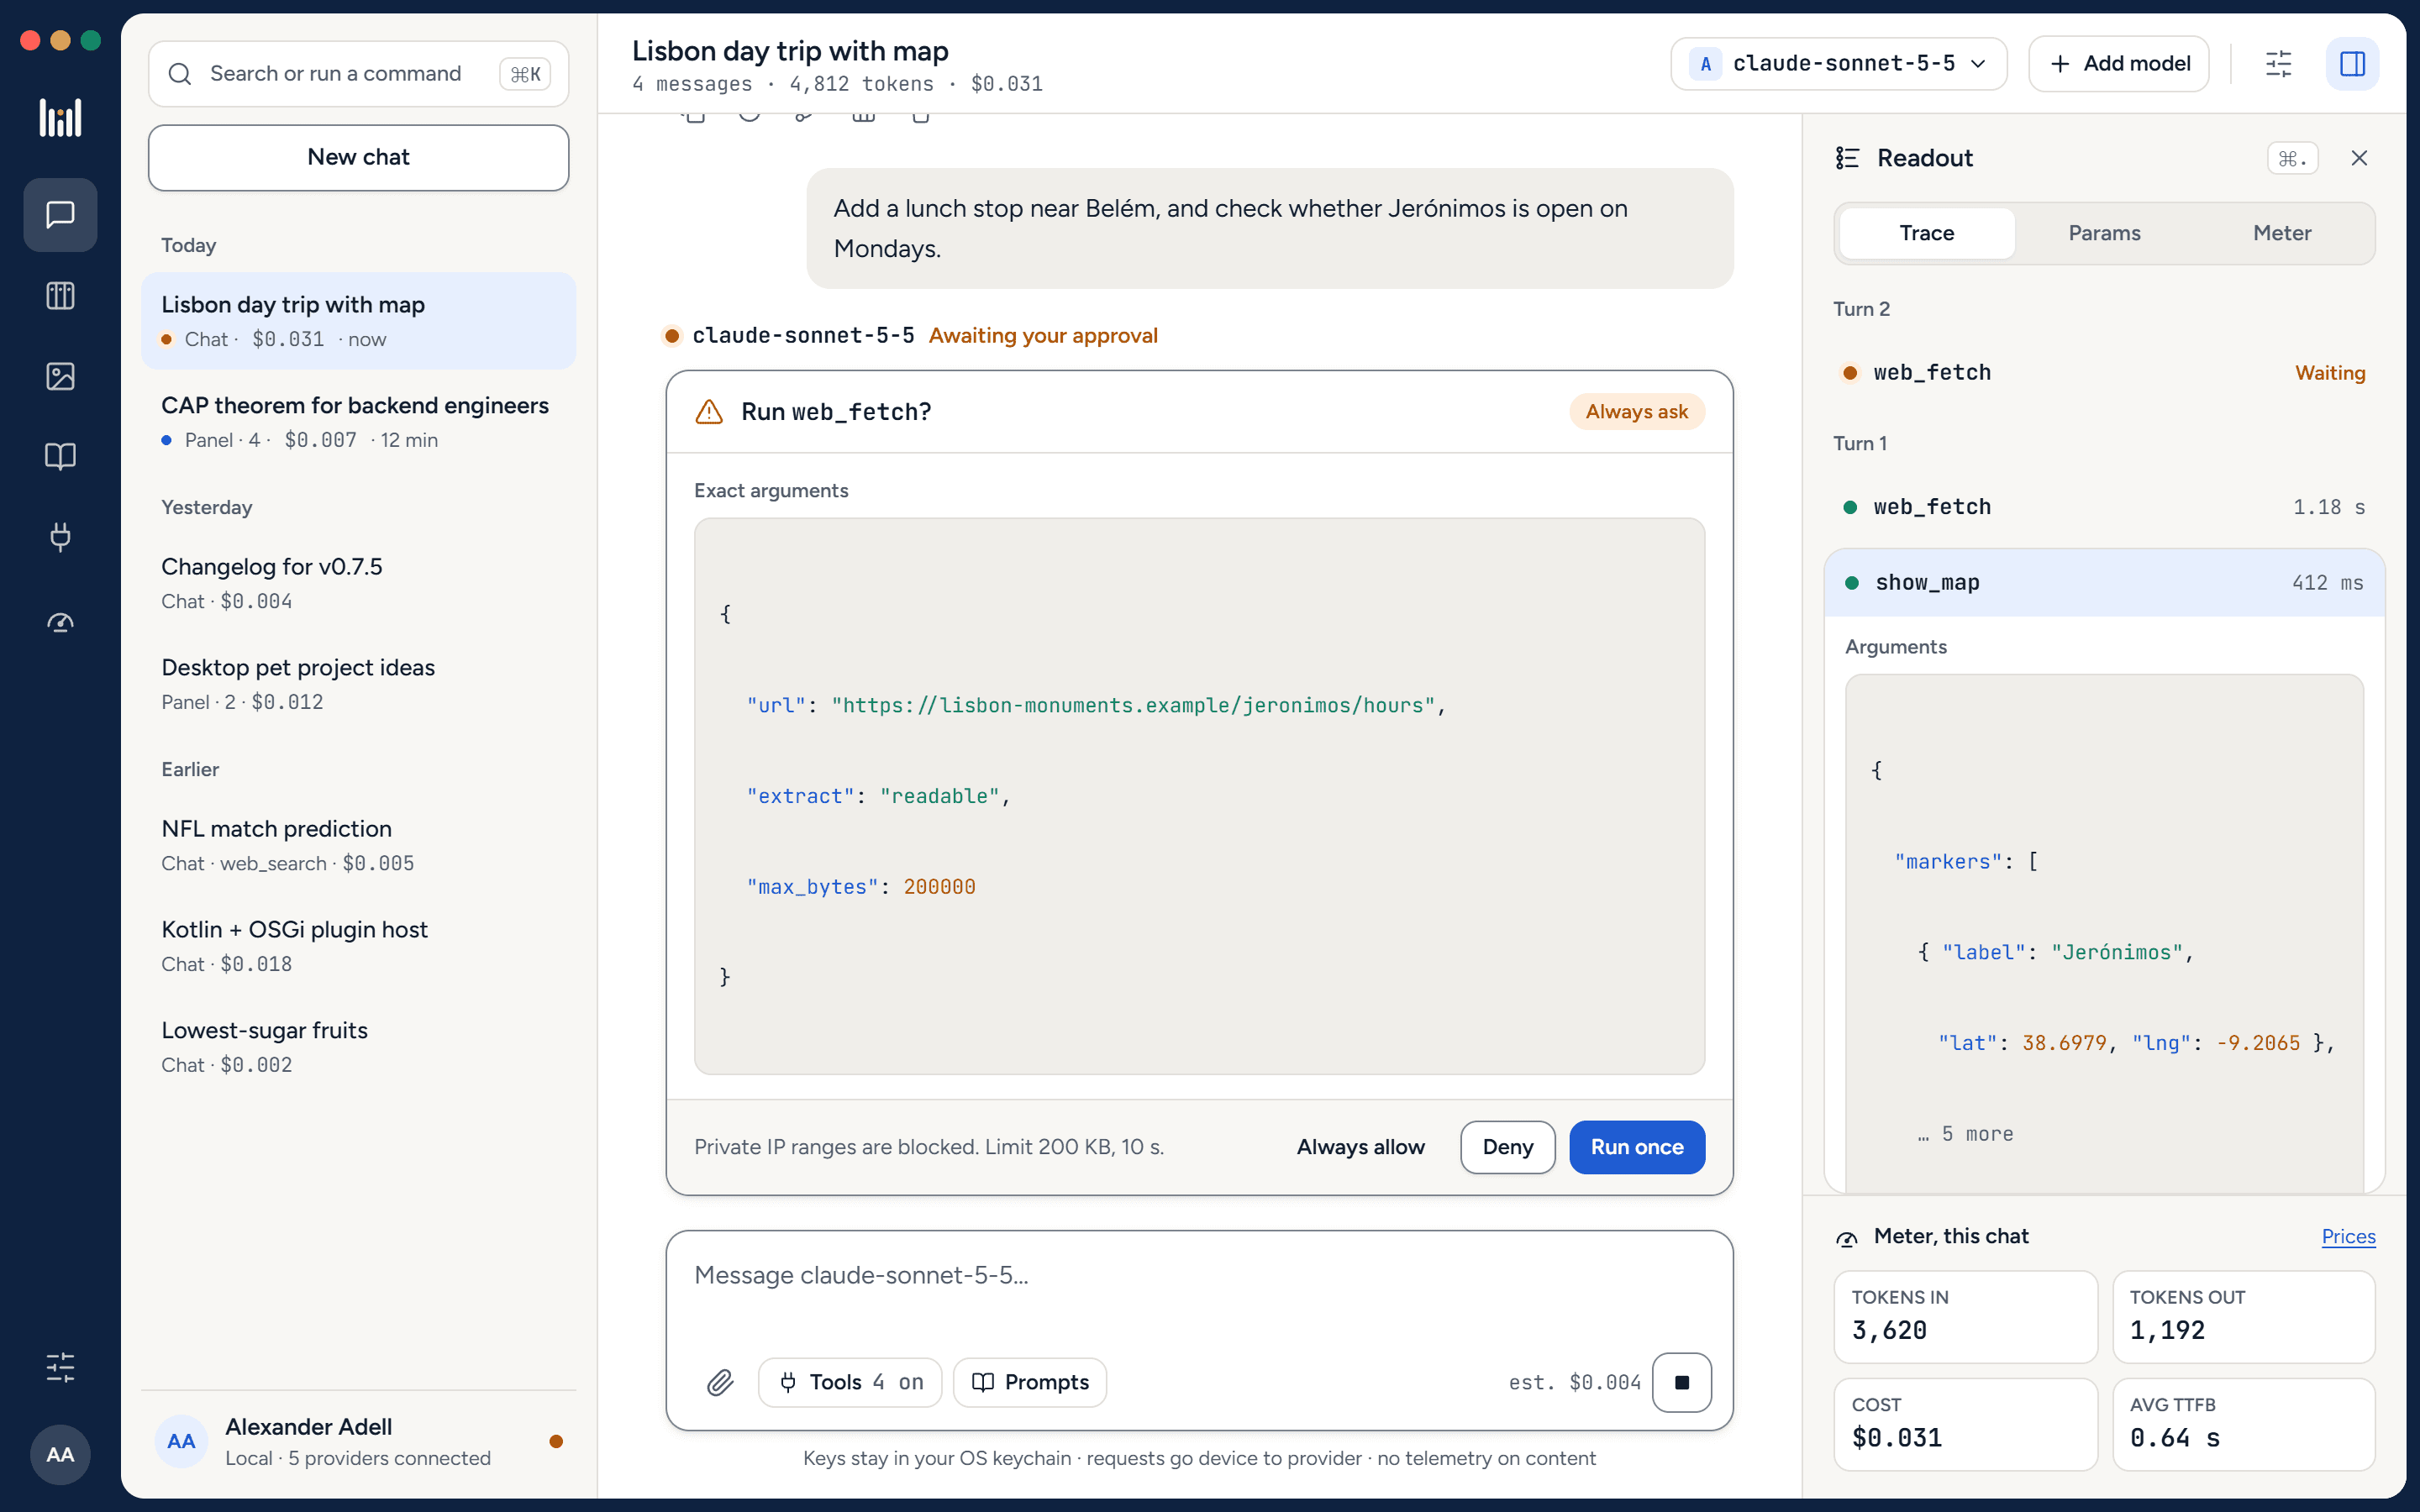Click the Always ask permission badge
This screenshot has height=1512, width=2420.
(x=1636, y=412)
